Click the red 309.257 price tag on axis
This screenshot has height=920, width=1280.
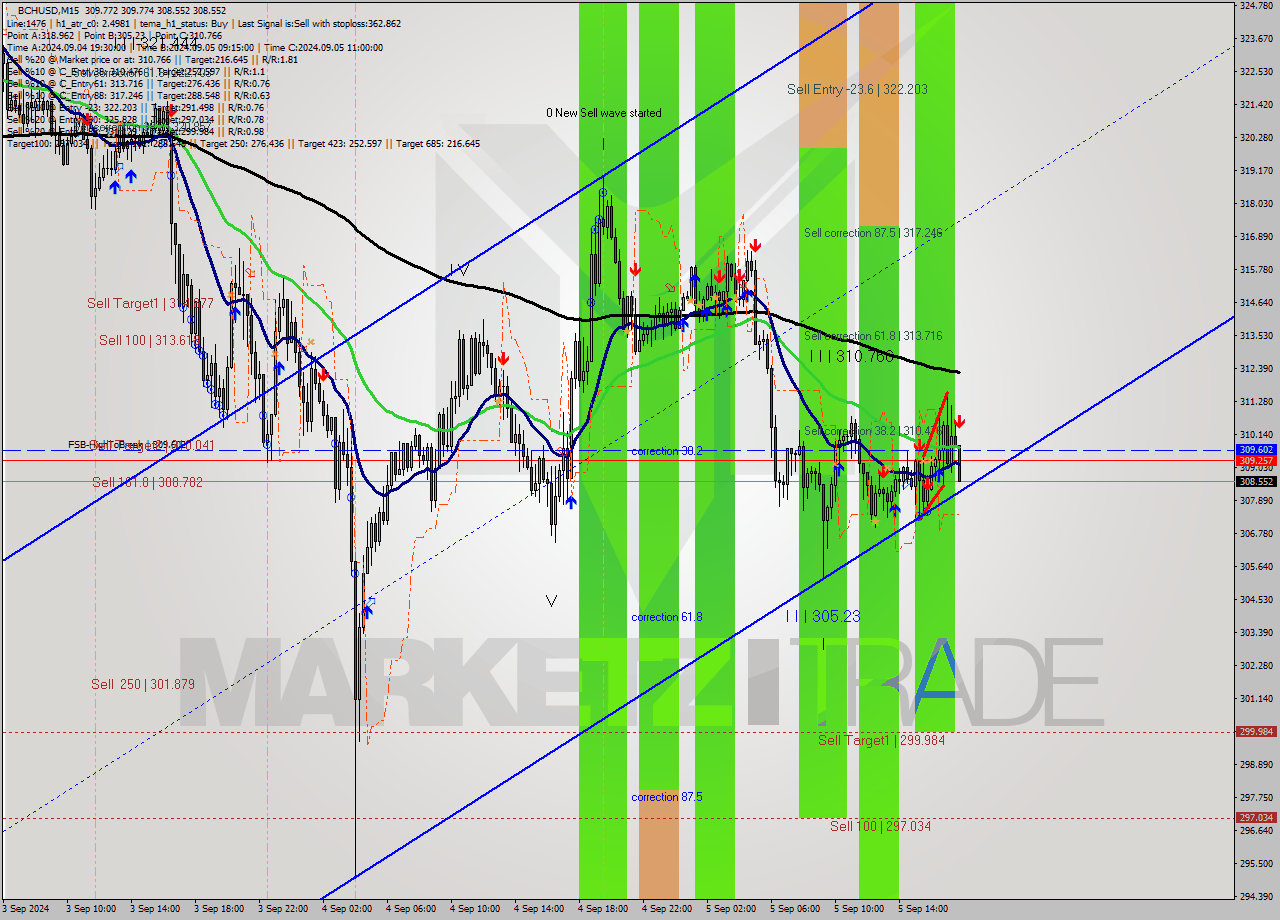coord(1256,461)
